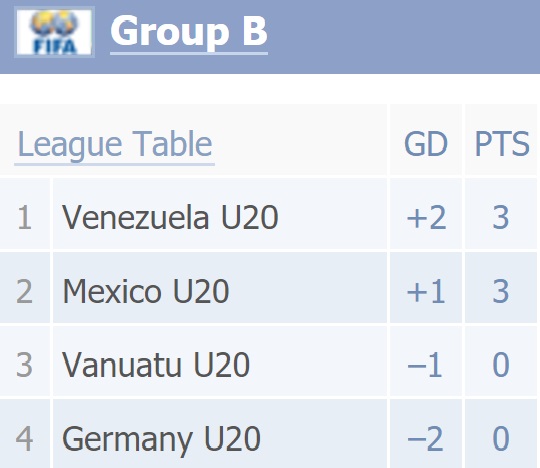The height and width of the screenshot is (468, 540).
Task: Select the GD column header
Action: point(426,144)
